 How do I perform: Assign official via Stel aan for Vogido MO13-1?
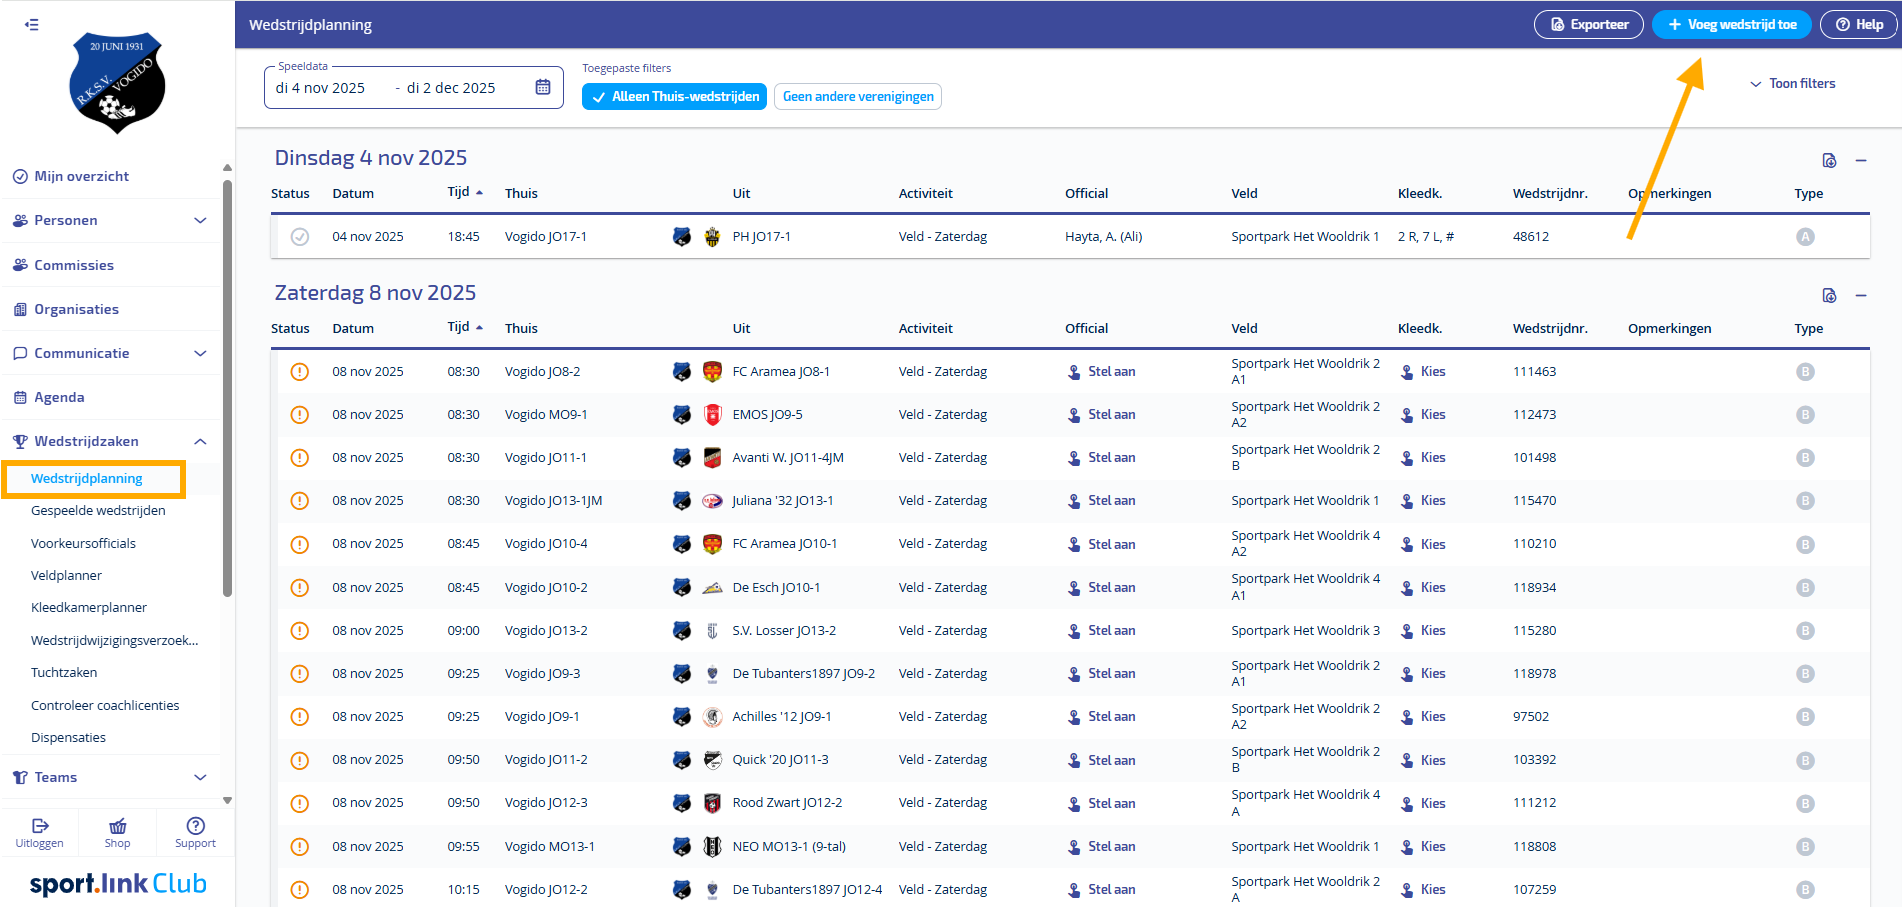(1101, 847)
